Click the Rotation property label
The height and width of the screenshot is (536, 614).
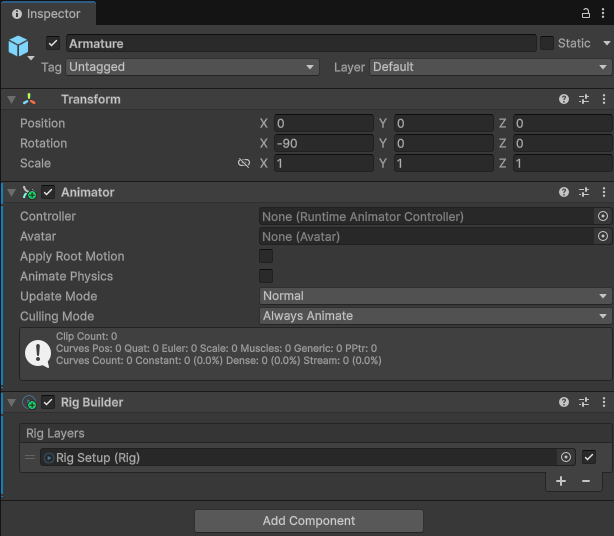pyautogui.click(x=43, y=143)
